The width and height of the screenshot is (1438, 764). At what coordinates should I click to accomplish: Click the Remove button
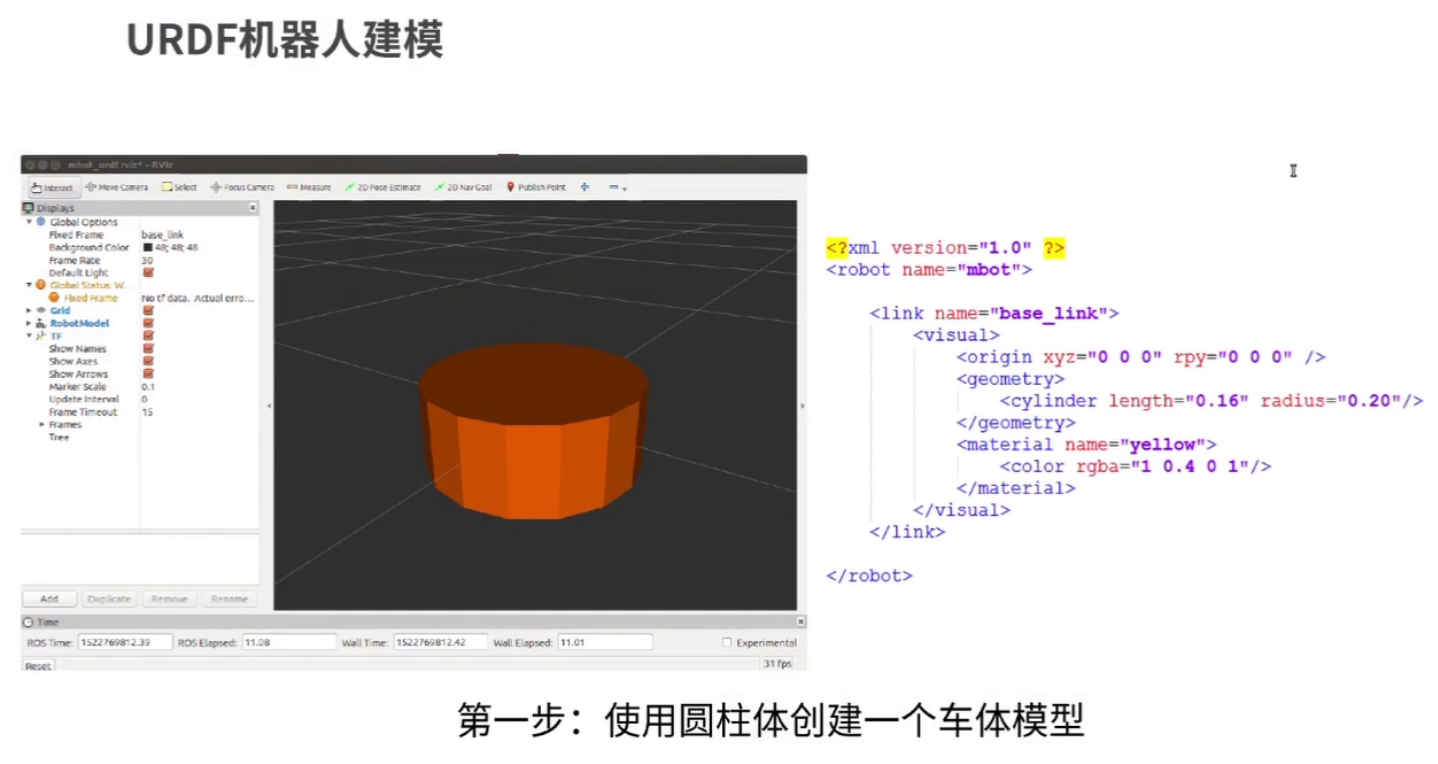tap(169, 599)
